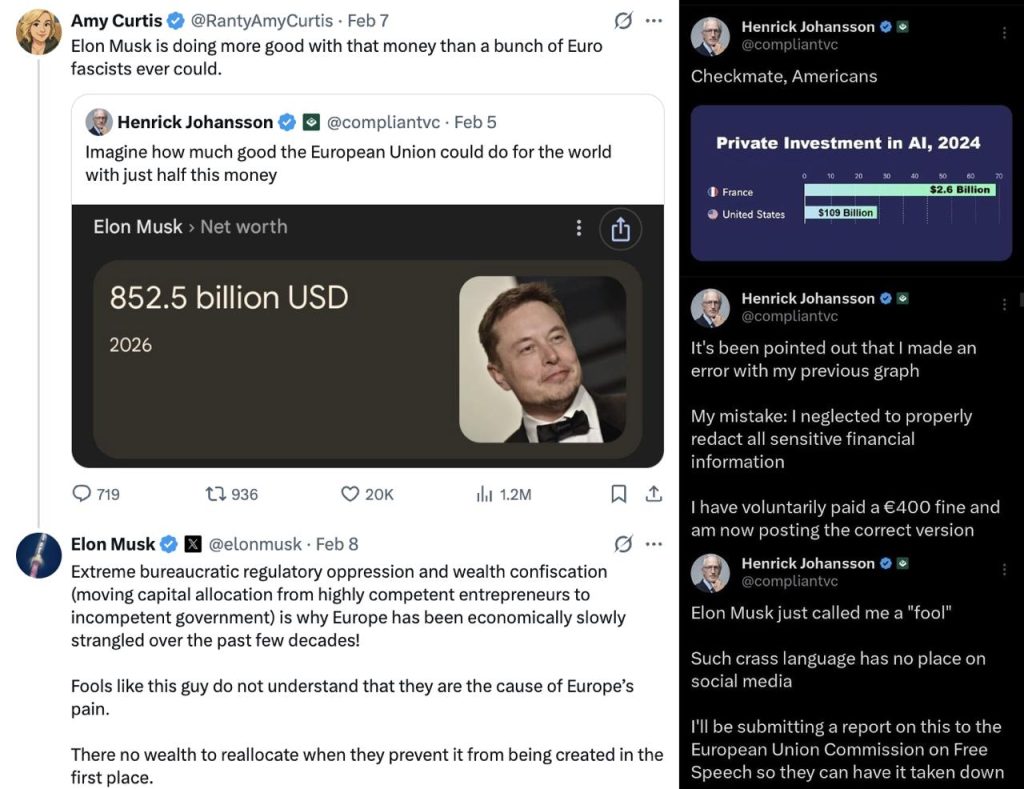Viewport: 1024px width, 789px height.
Task: Click the share icon in net worth card
Action: pos(620,229)
